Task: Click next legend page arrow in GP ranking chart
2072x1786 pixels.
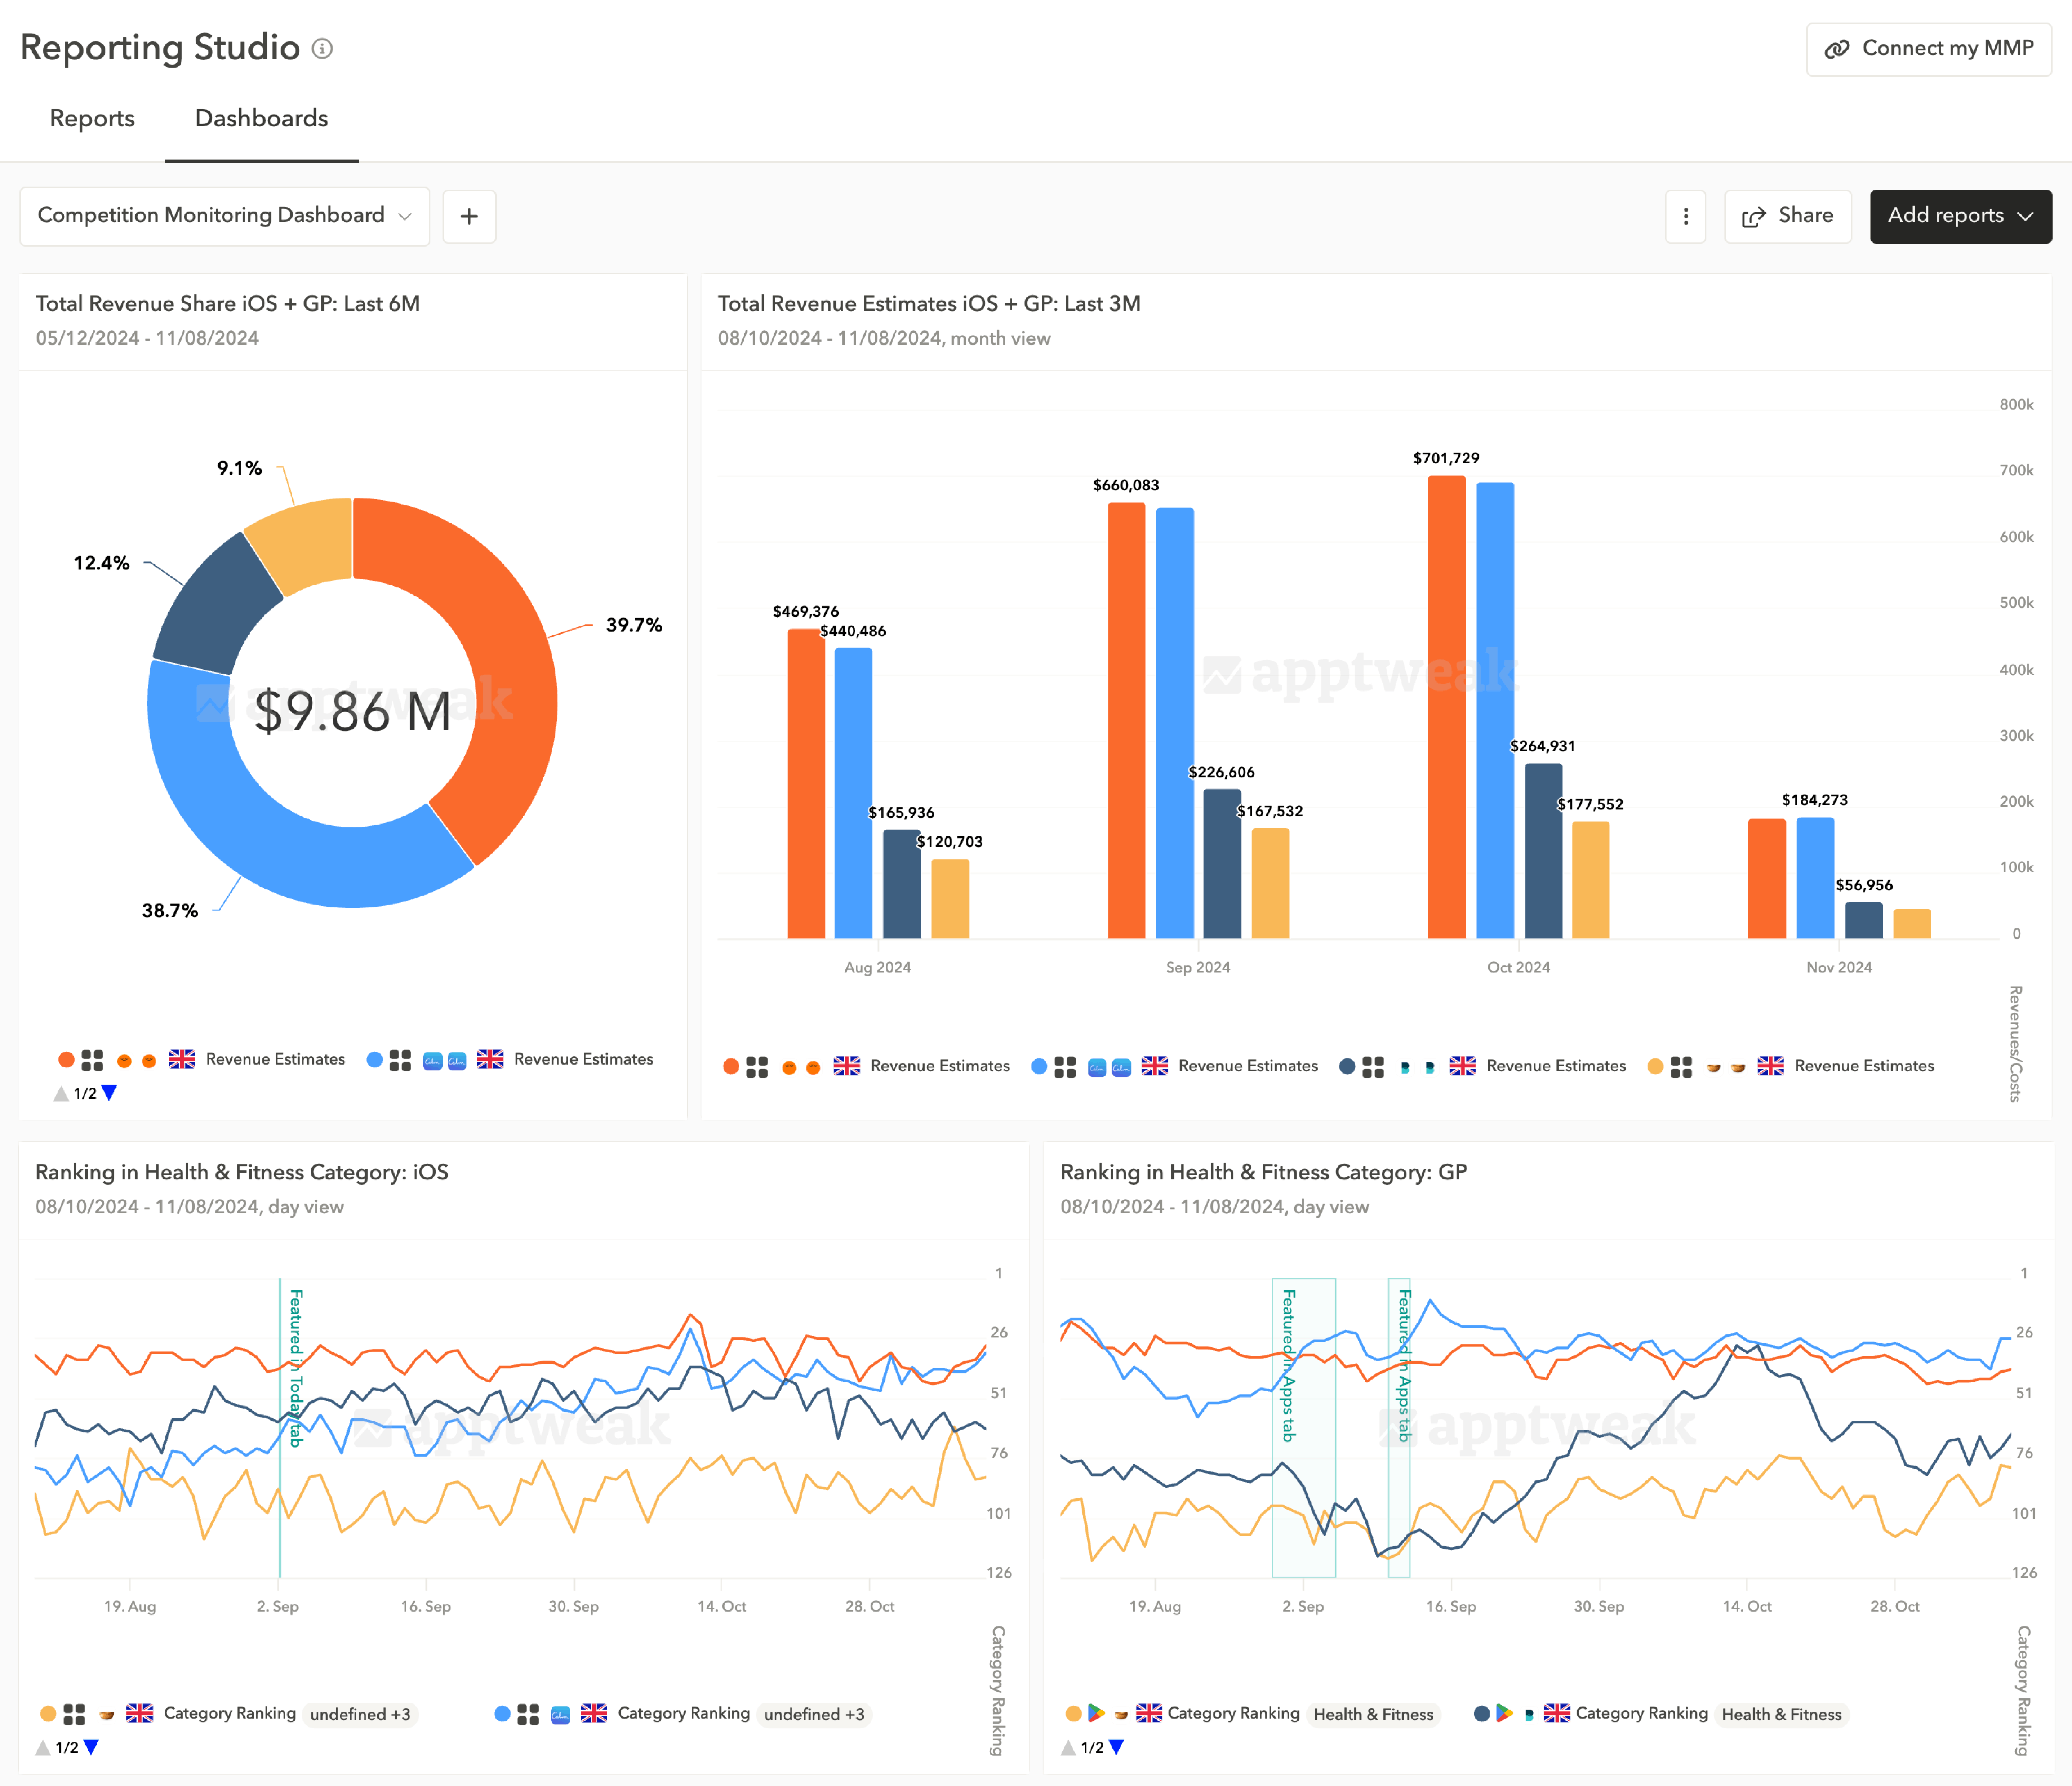Action: coord(1117,1747)
